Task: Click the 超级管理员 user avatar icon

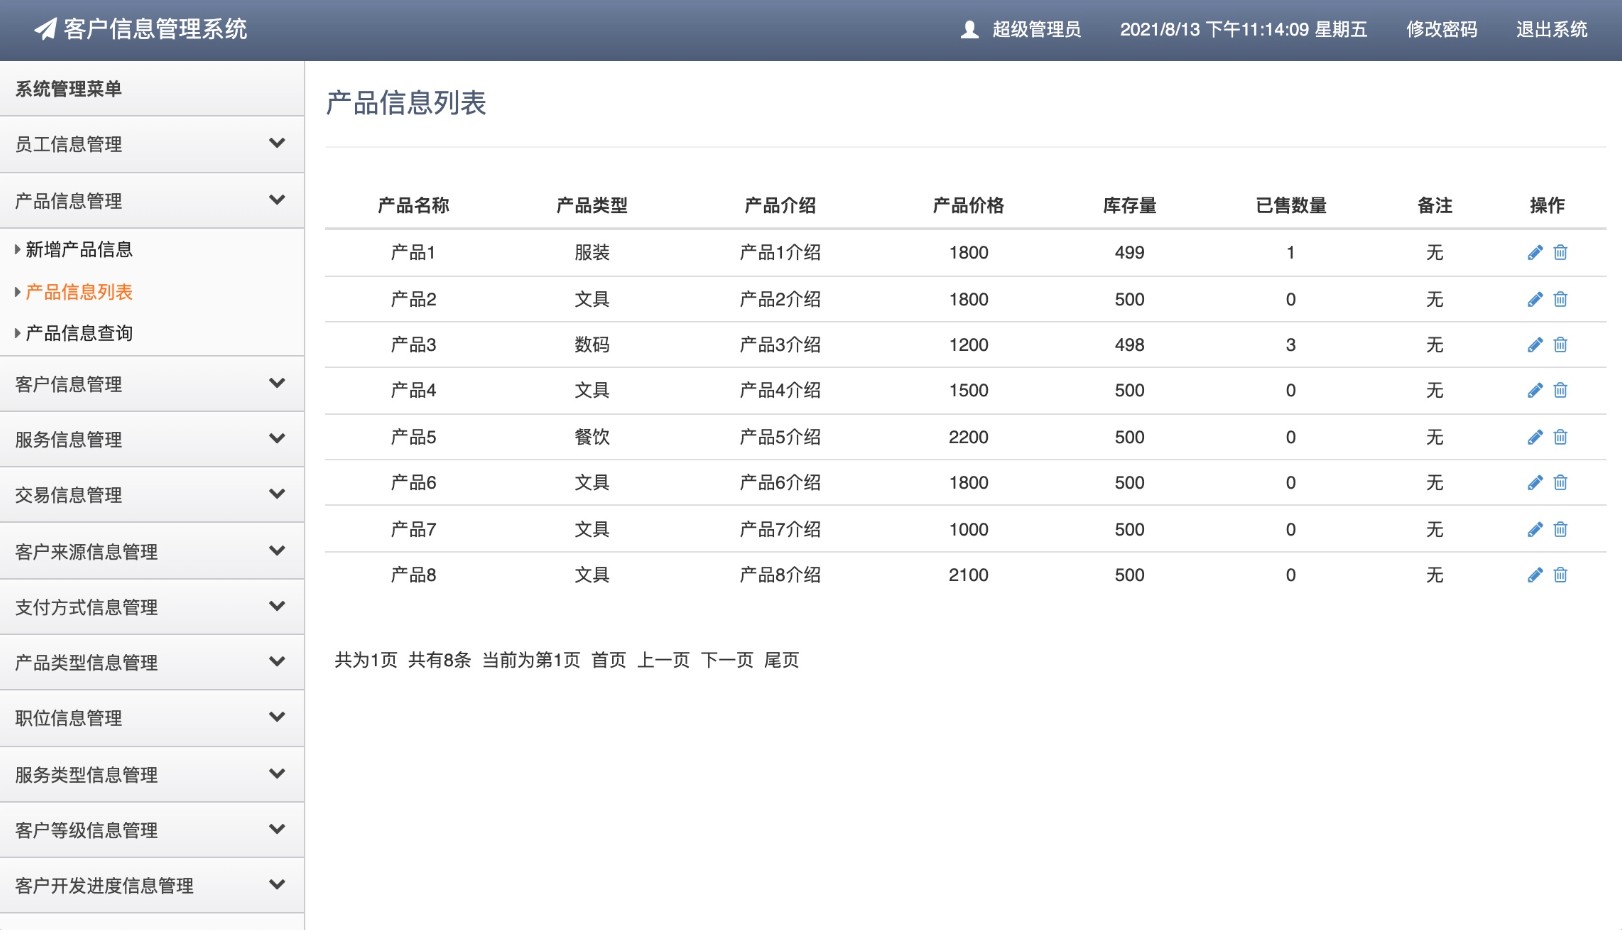Action: pos(969,30)
